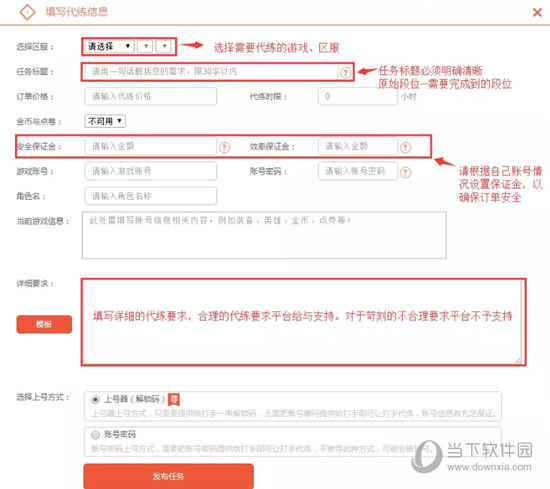
Task: Click the 填写代练信息 title text
Action: pyautogui.click(x=76, y=12)
